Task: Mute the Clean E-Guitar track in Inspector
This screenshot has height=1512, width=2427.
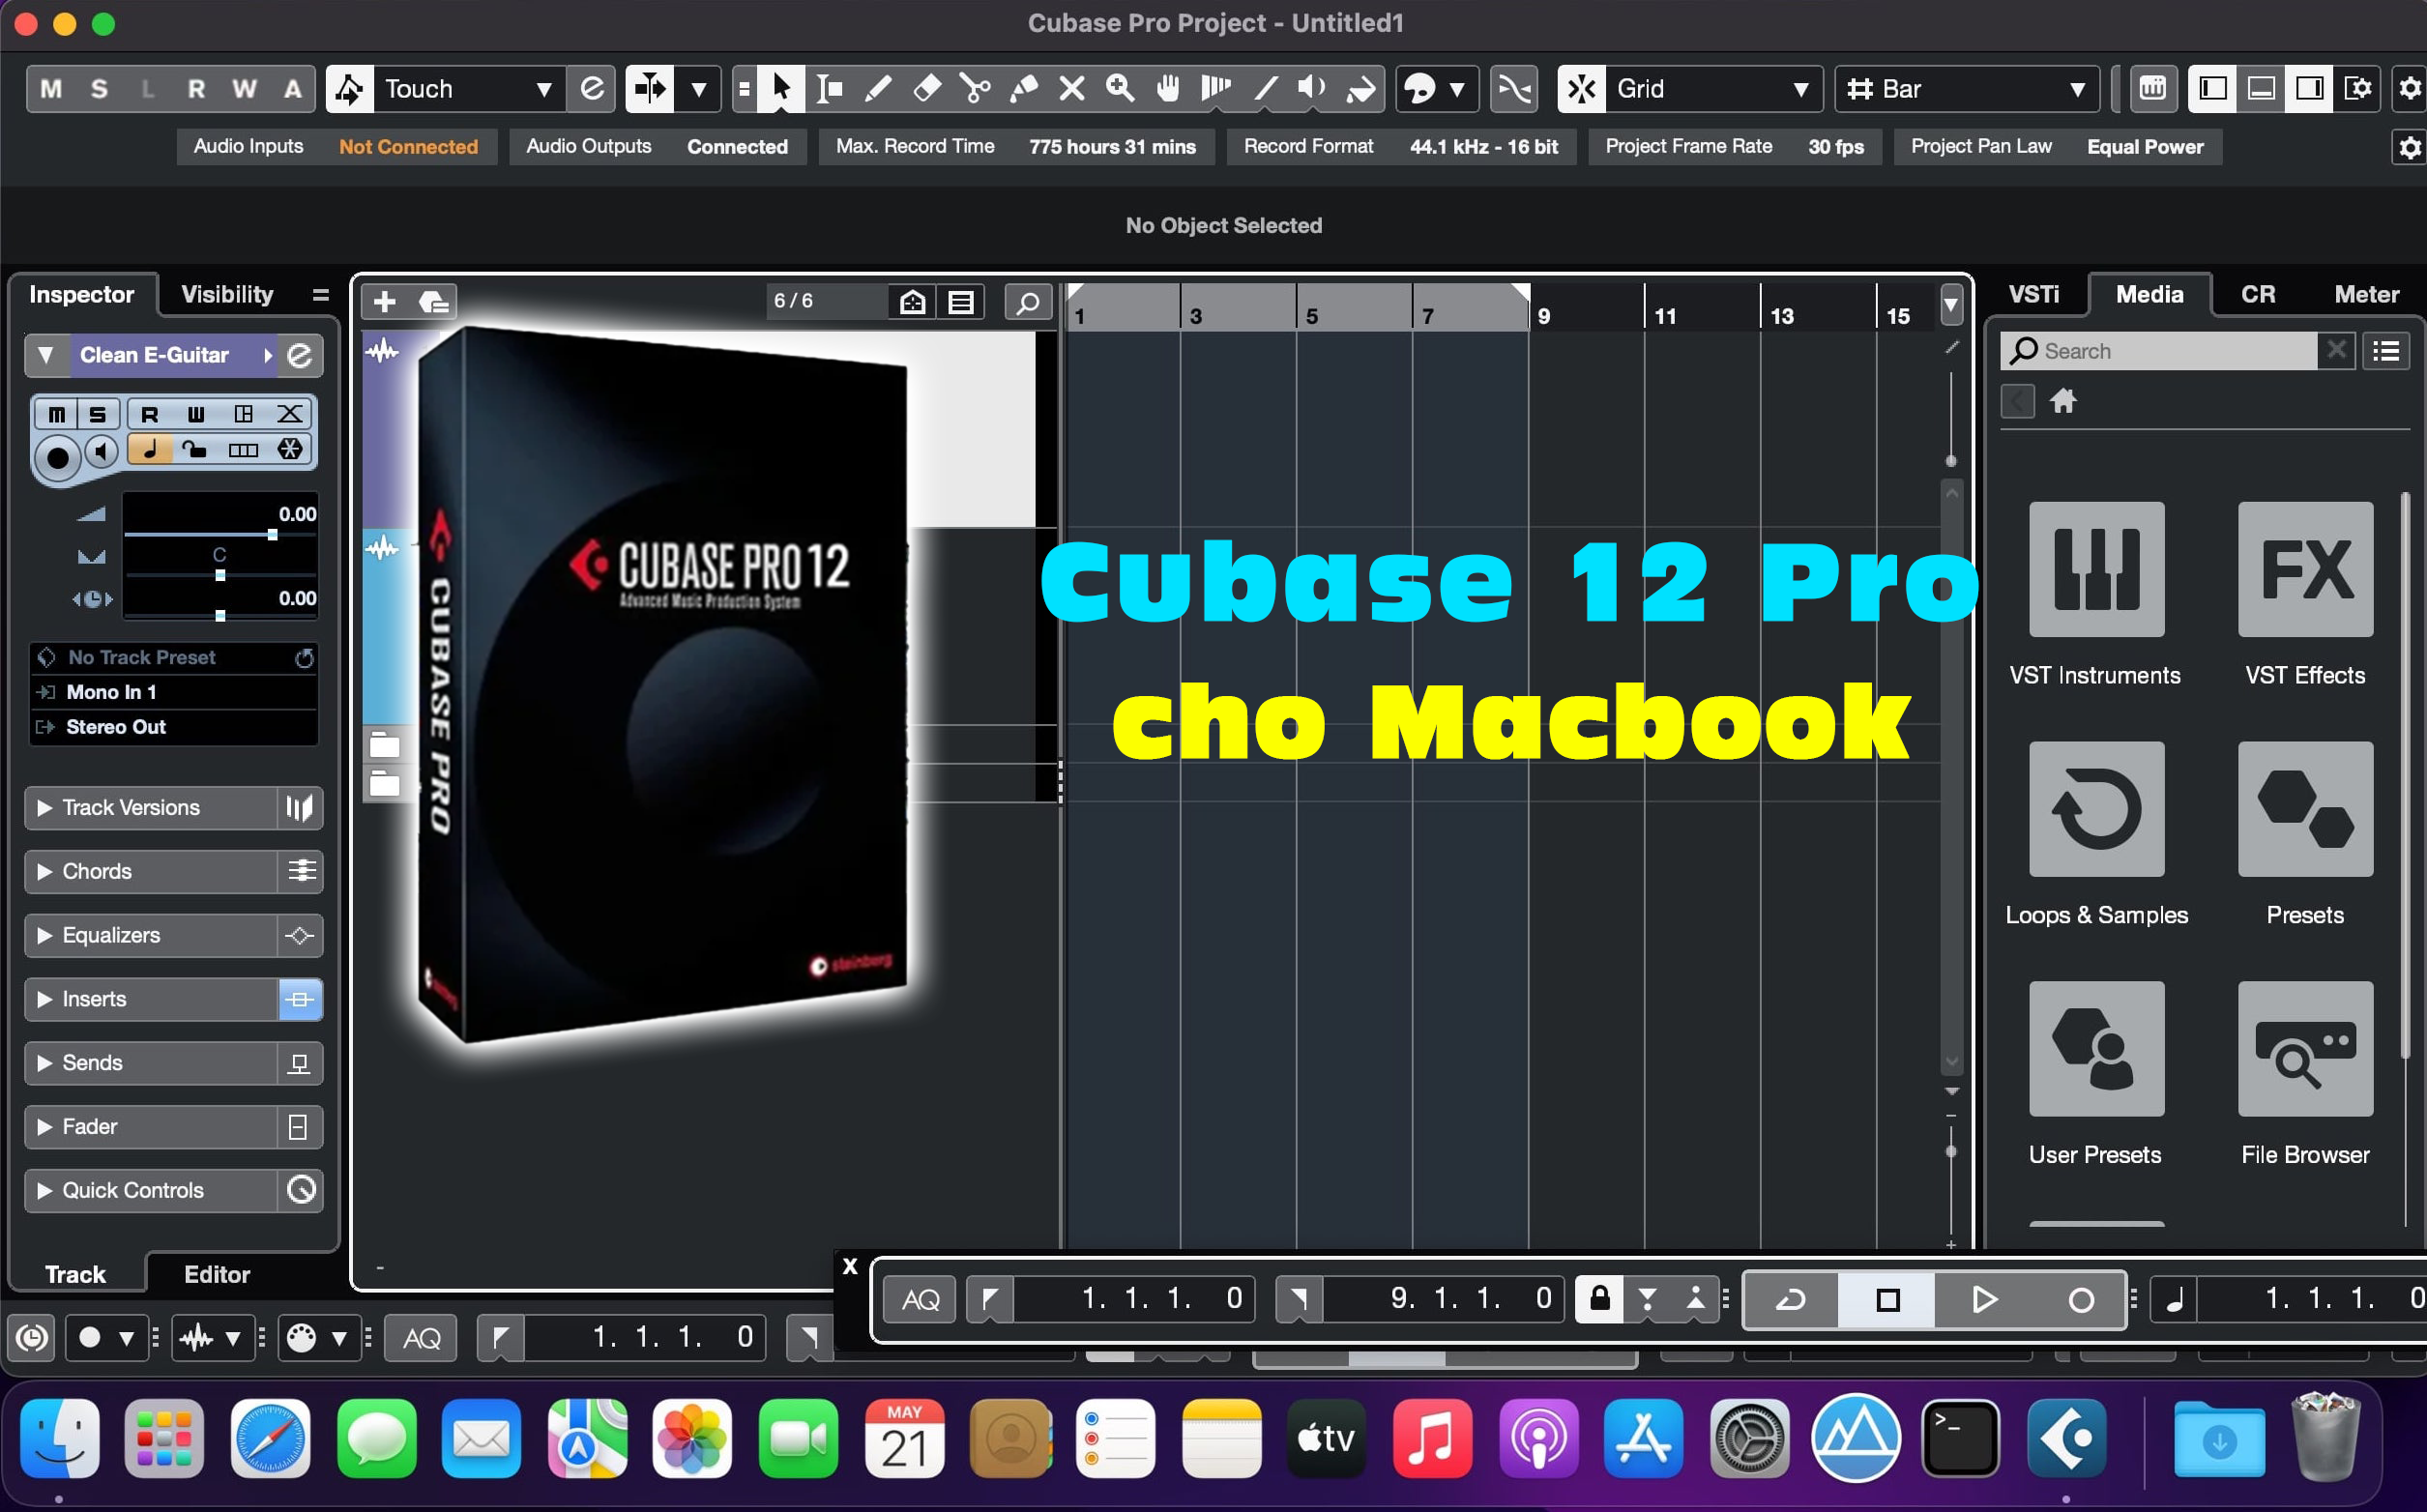Action: pyautogui.click(x=57, y=414)
